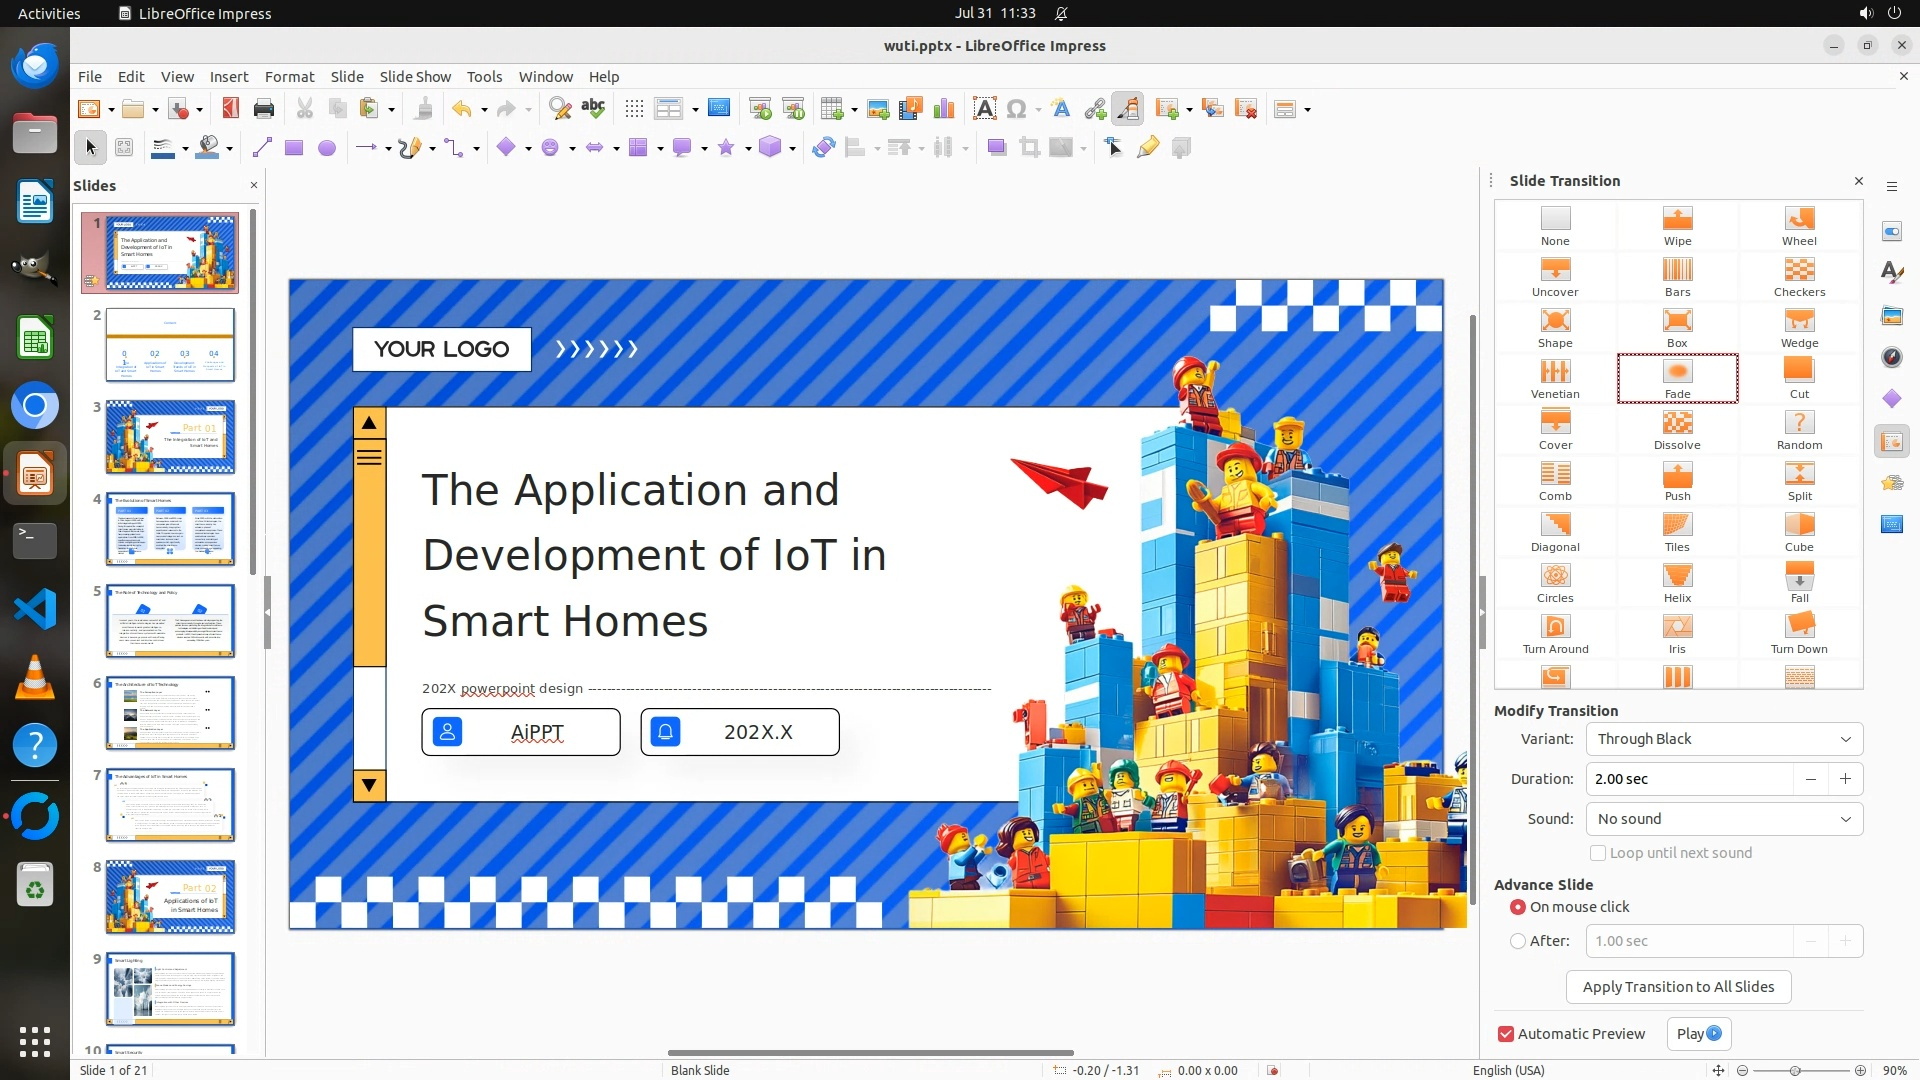Open the Slide Show menu
This screenshot has height=1080, width=1920.
415,76
